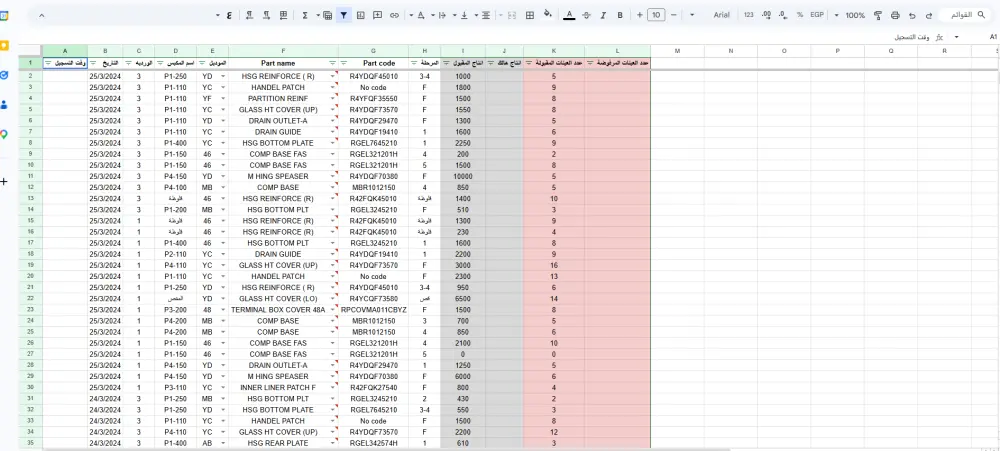Open Google Maps in side panel

pos(4,135)
